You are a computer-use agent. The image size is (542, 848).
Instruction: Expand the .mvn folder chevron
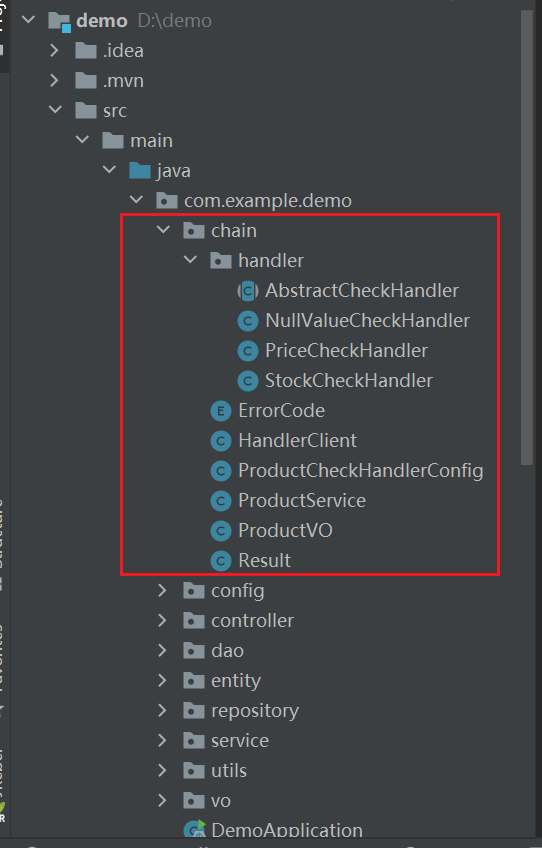[54, 81]
